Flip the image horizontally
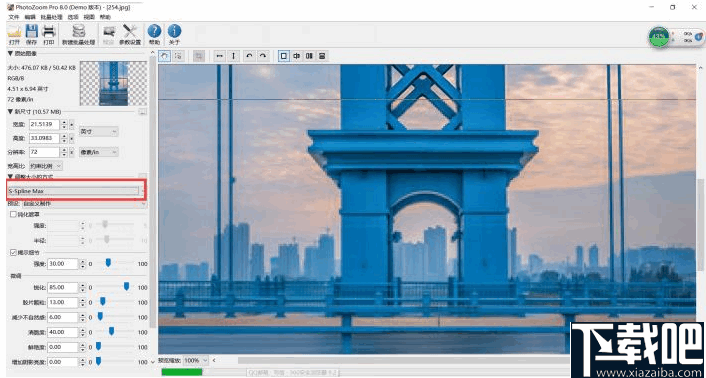Image resolution: width=706 pixels, height=378 pixels. click(x=220, y=56)
